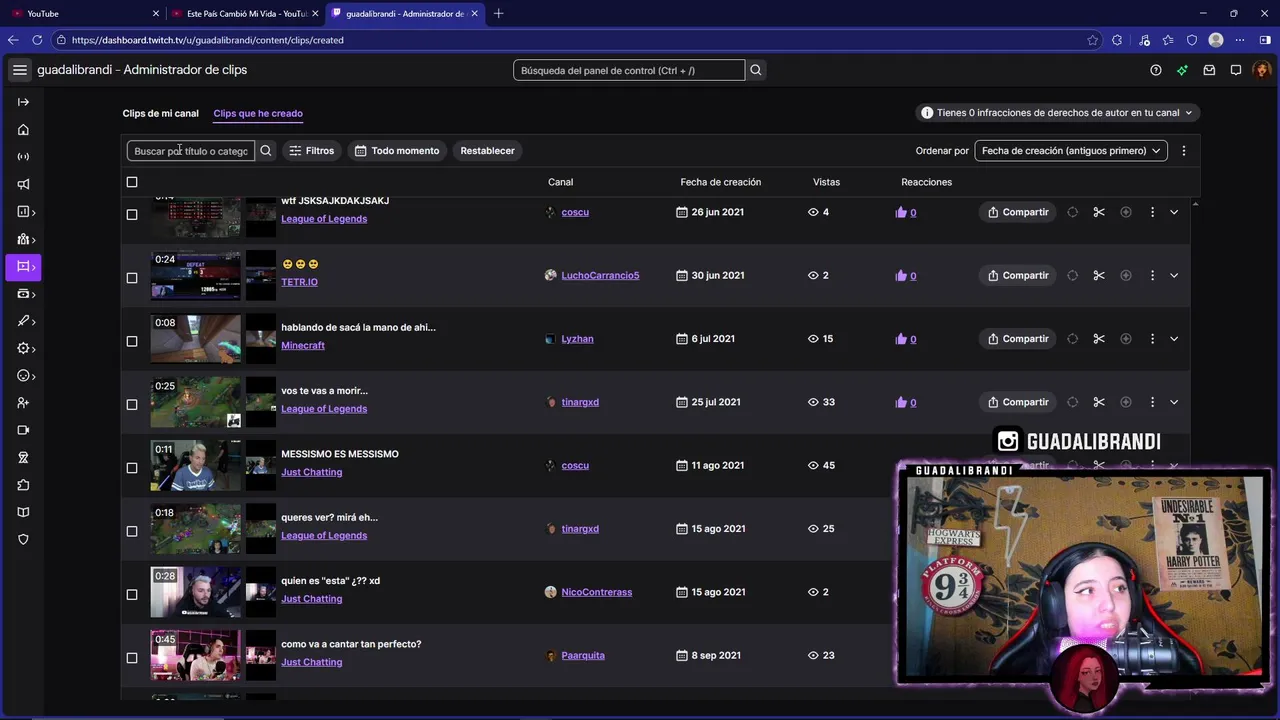Open the megaphone alerts sidebar icon
1280x720 pixels.
tap(23, 184)
